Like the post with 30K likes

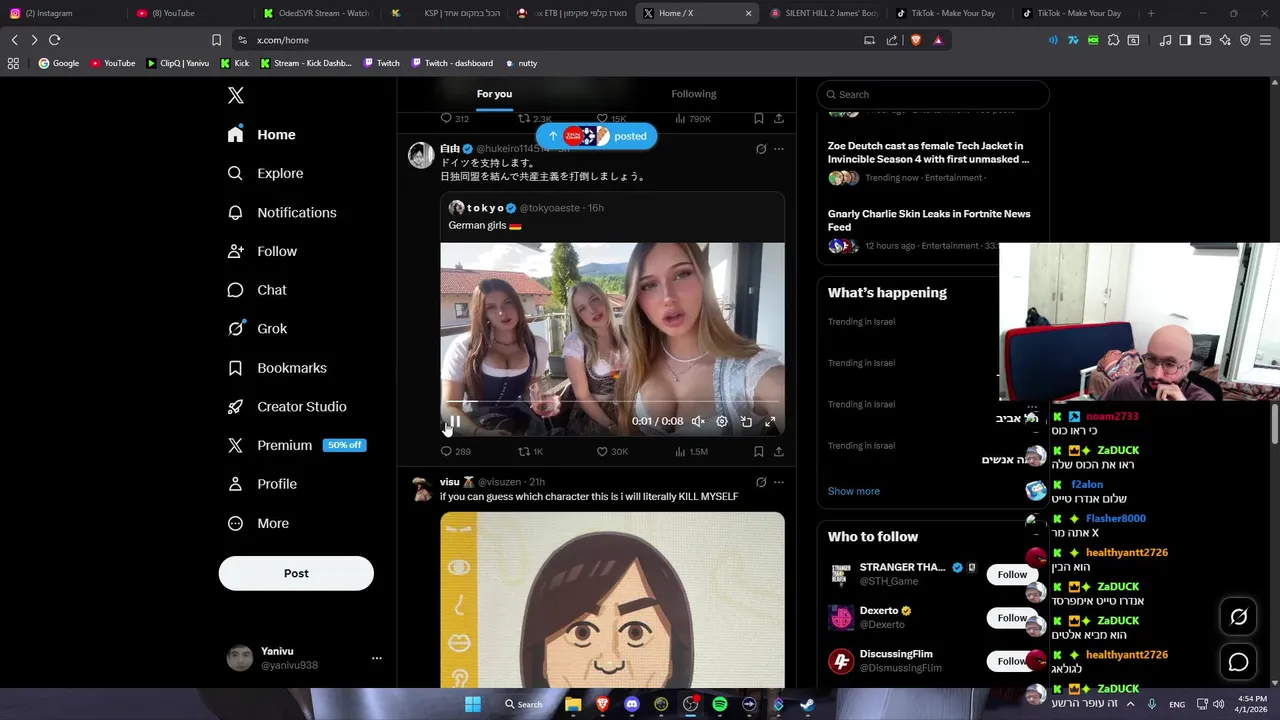pos(612,452)
